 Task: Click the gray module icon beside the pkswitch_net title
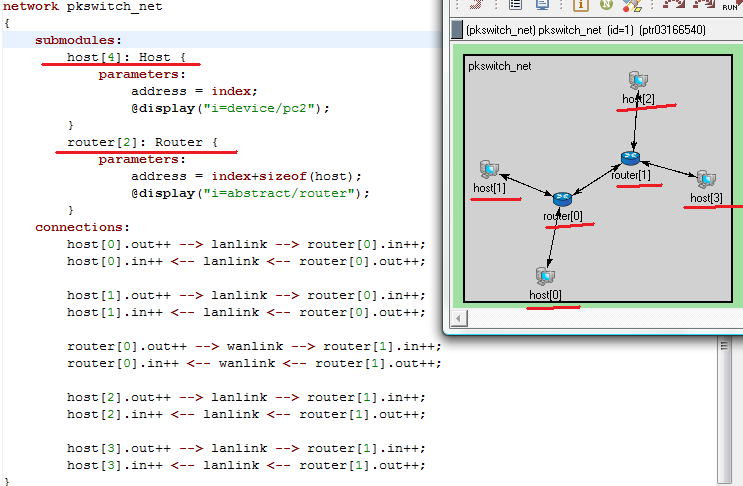457,29
